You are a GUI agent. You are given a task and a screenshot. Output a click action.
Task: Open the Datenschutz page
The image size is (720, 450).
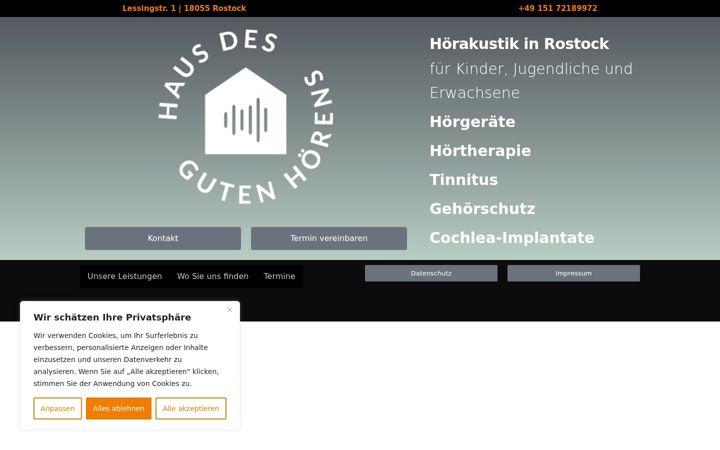pyautogui.click(x=431, y=273)
